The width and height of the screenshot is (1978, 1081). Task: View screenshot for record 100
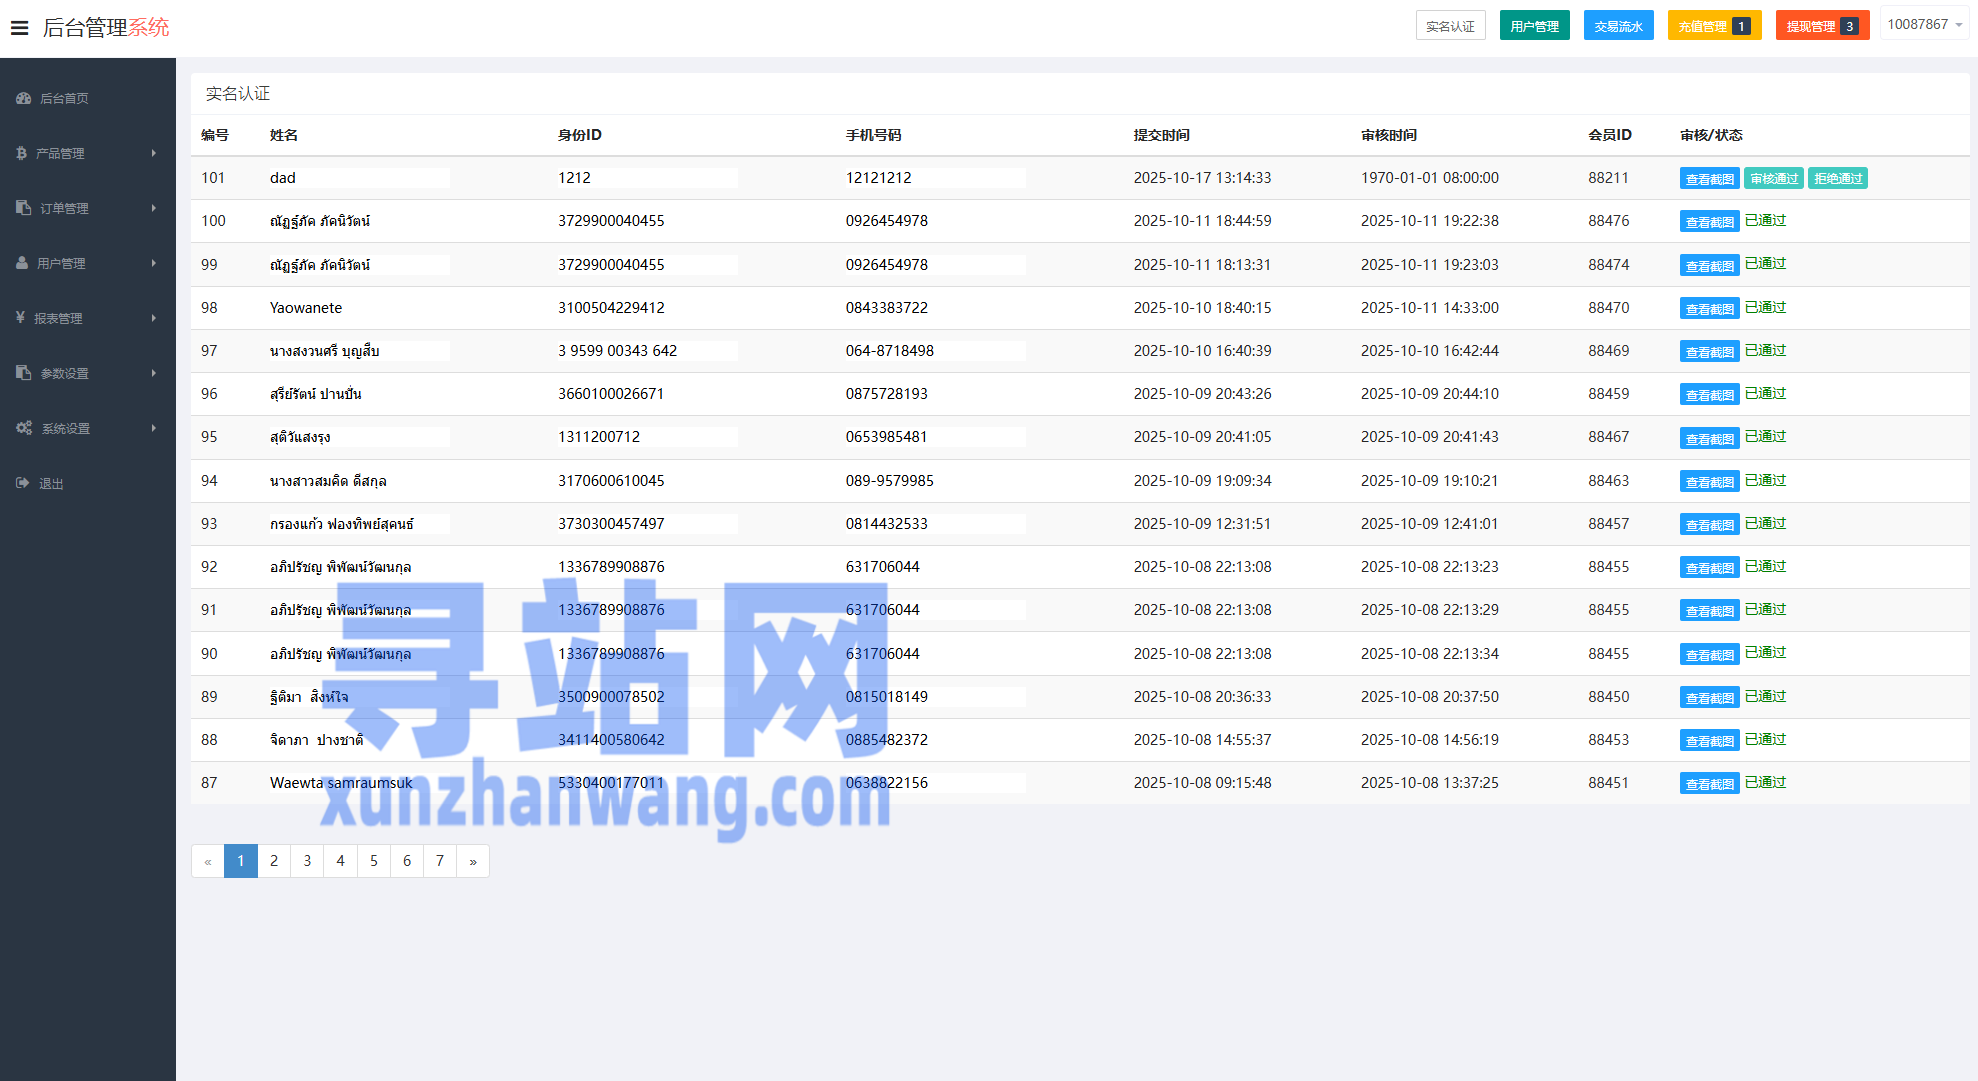[x=1709, y=222]
